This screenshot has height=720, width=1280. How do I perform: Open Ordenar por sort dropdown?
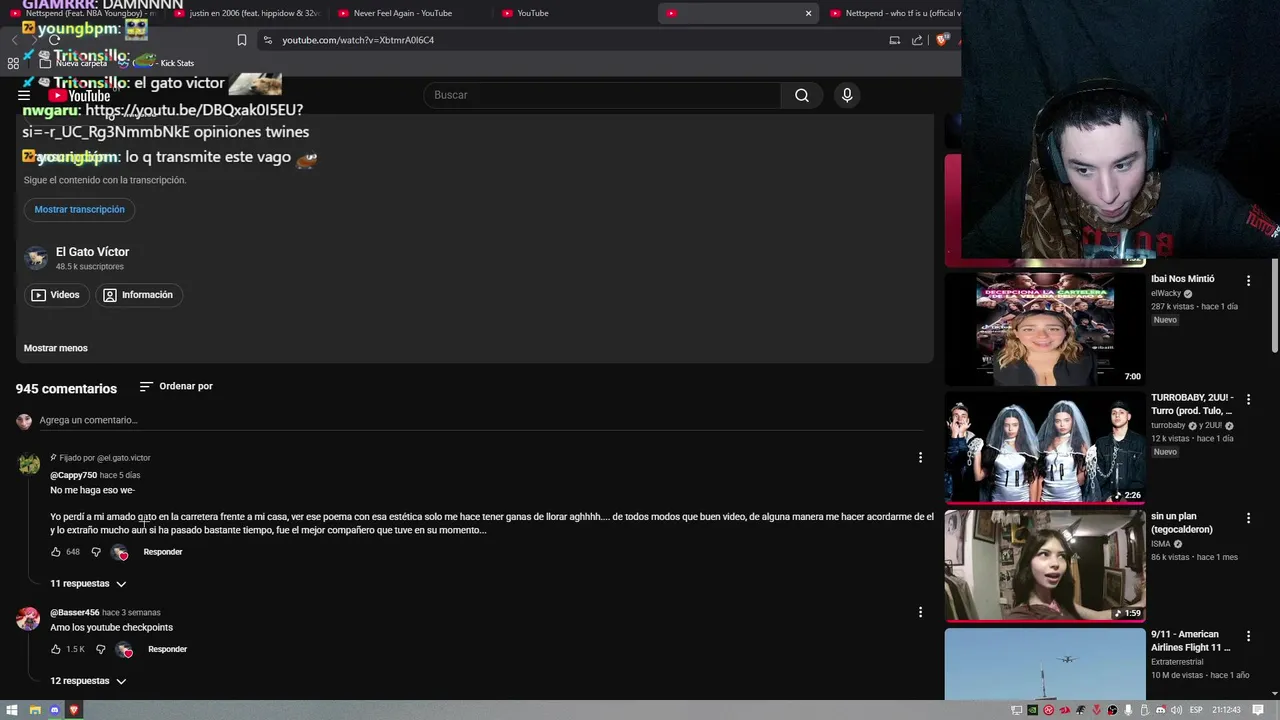(x=176, y=386)
